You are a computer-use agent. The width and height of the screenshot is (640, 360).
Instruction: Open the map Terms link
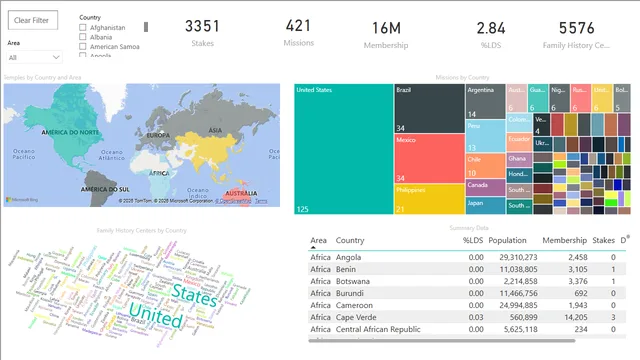(261, 201)
